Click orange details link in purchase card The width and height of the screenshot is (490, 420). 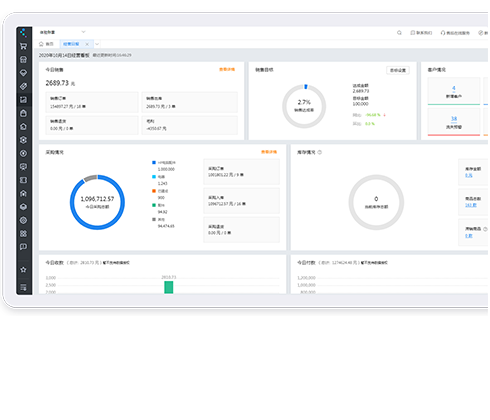[269, 152]
